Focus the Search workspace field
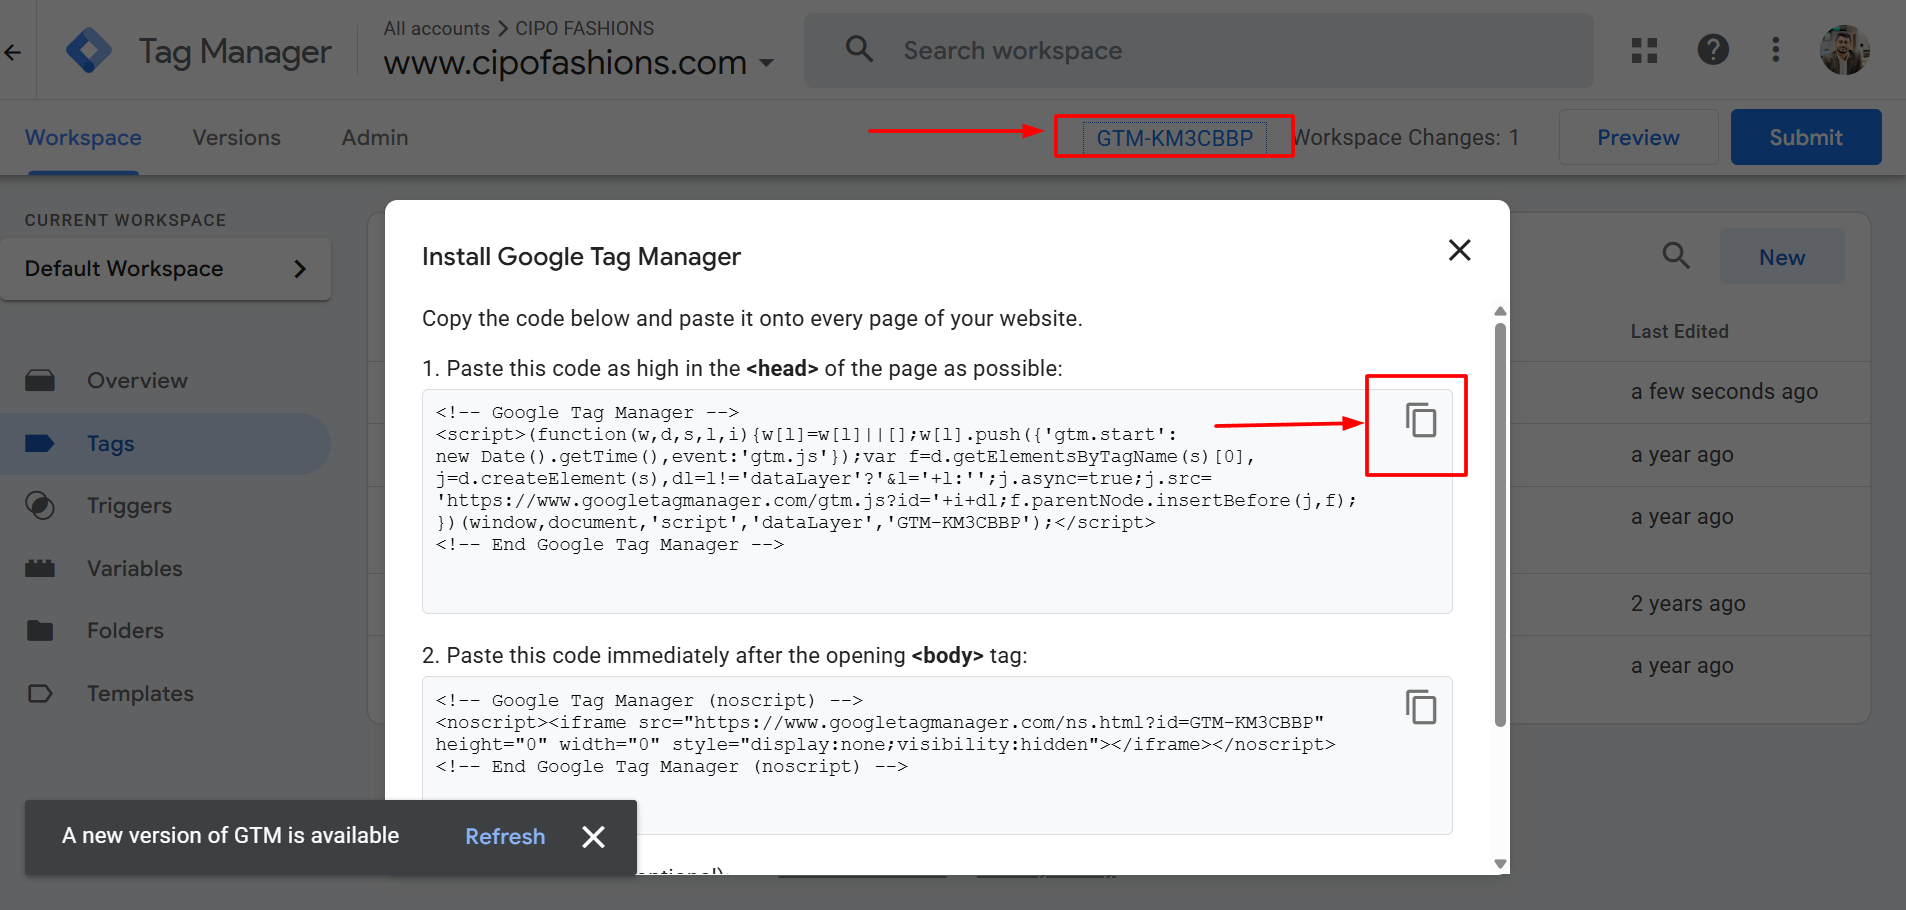The image size is (1906, 910). [1200, 51]
